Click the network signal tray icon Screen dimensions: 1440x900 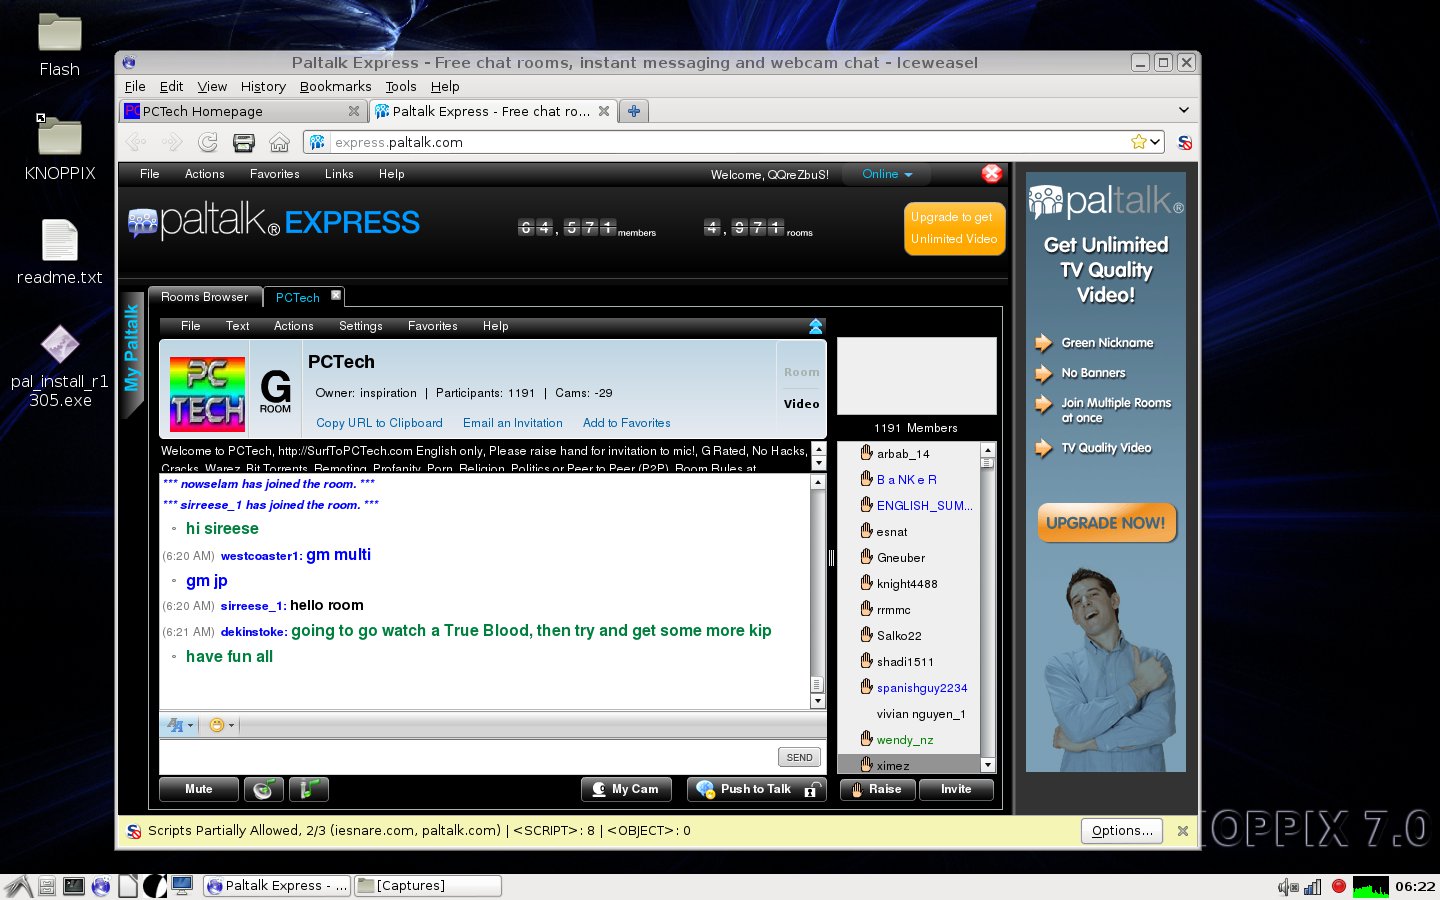[x=1313, y=886]
